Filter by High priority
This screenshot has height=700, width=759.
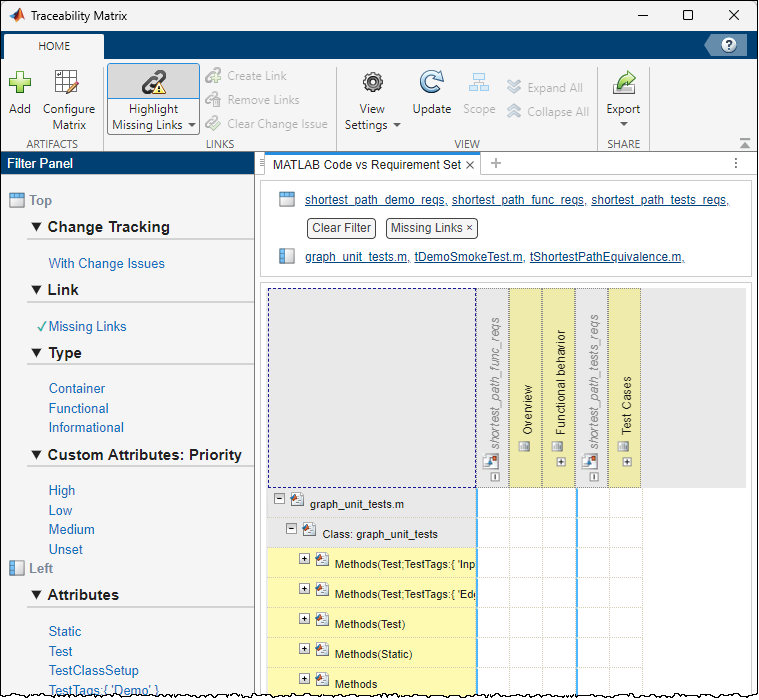click(62, 490)
